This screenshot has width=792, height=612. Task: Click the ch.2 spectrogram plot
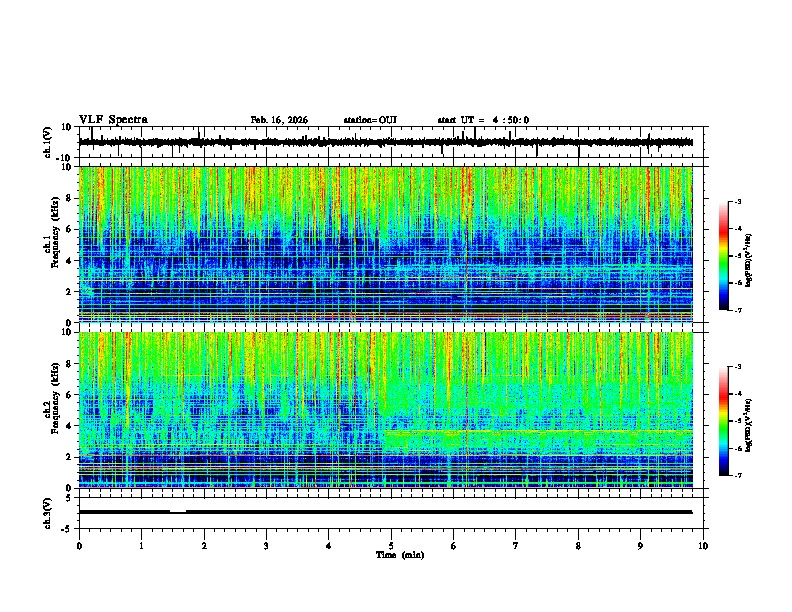(x=386, y=410)
